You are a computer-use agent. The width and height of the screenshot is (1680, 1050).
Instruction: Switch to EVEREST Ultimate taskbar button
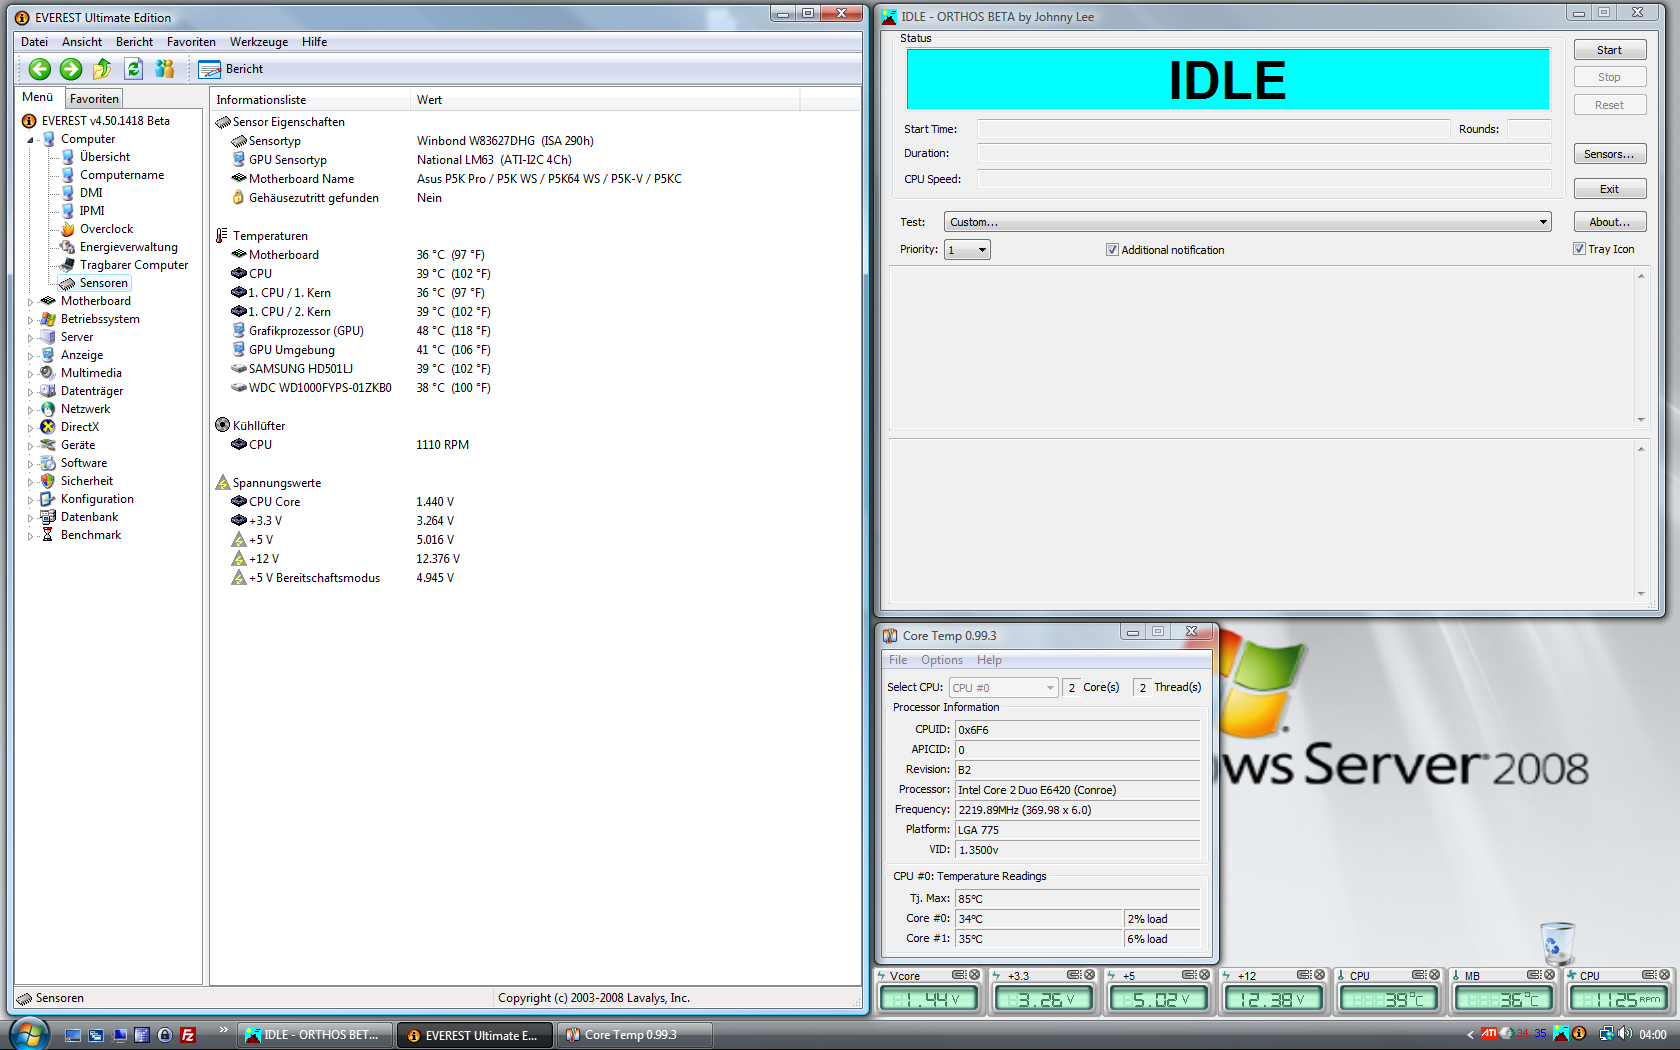pos(473,1035)
